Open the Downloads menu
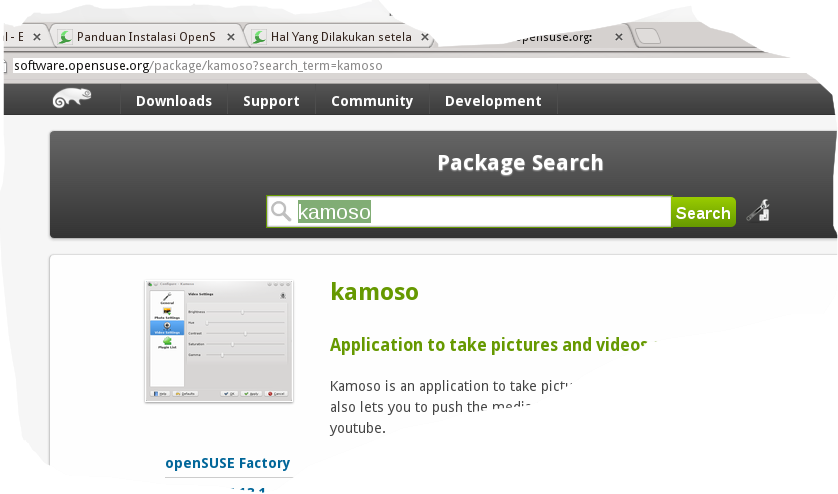The width and height of the screenshot is (838, 494). pos(174,101)
